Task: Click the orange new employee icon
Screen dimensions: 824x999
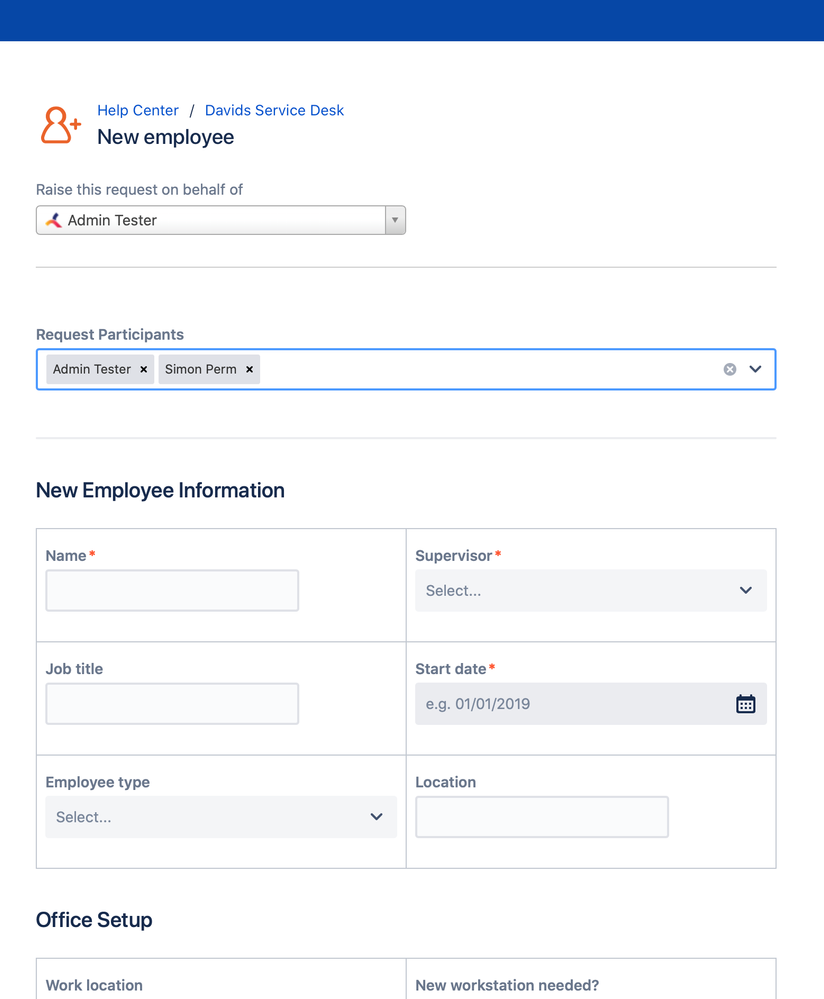Action: (61, 125)
